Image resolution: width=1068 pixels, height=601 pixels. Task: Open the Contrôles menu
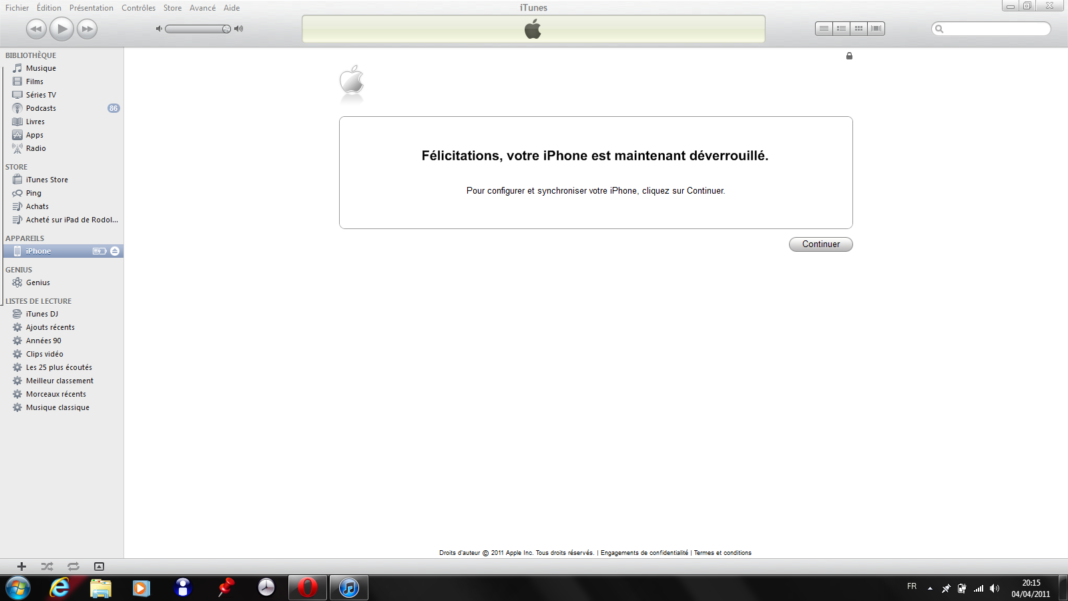click(138, 7)
